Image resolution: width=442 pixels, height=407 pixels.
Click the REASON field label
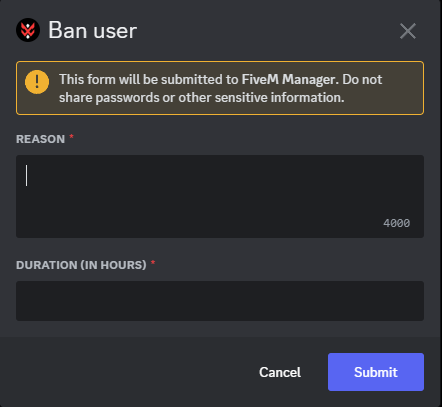[41, 139]
